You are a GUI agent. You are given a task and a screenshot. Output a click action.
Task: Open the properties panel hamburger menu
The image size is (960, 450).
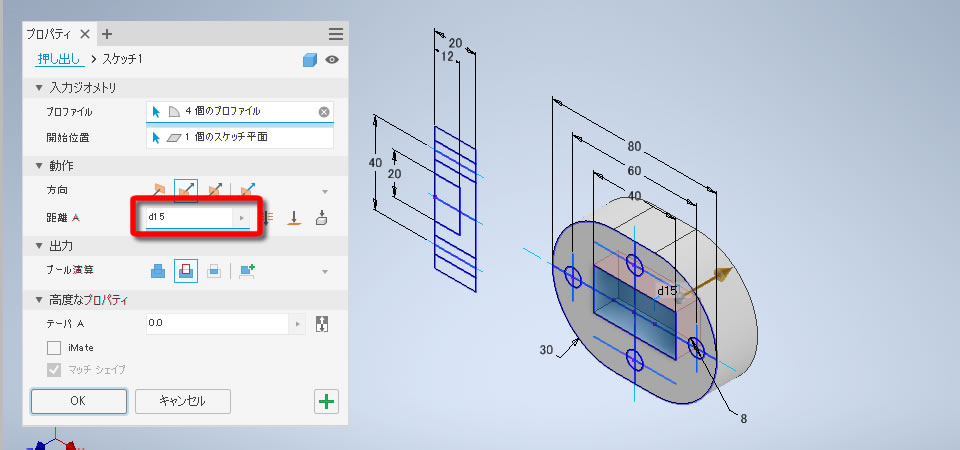336,34
